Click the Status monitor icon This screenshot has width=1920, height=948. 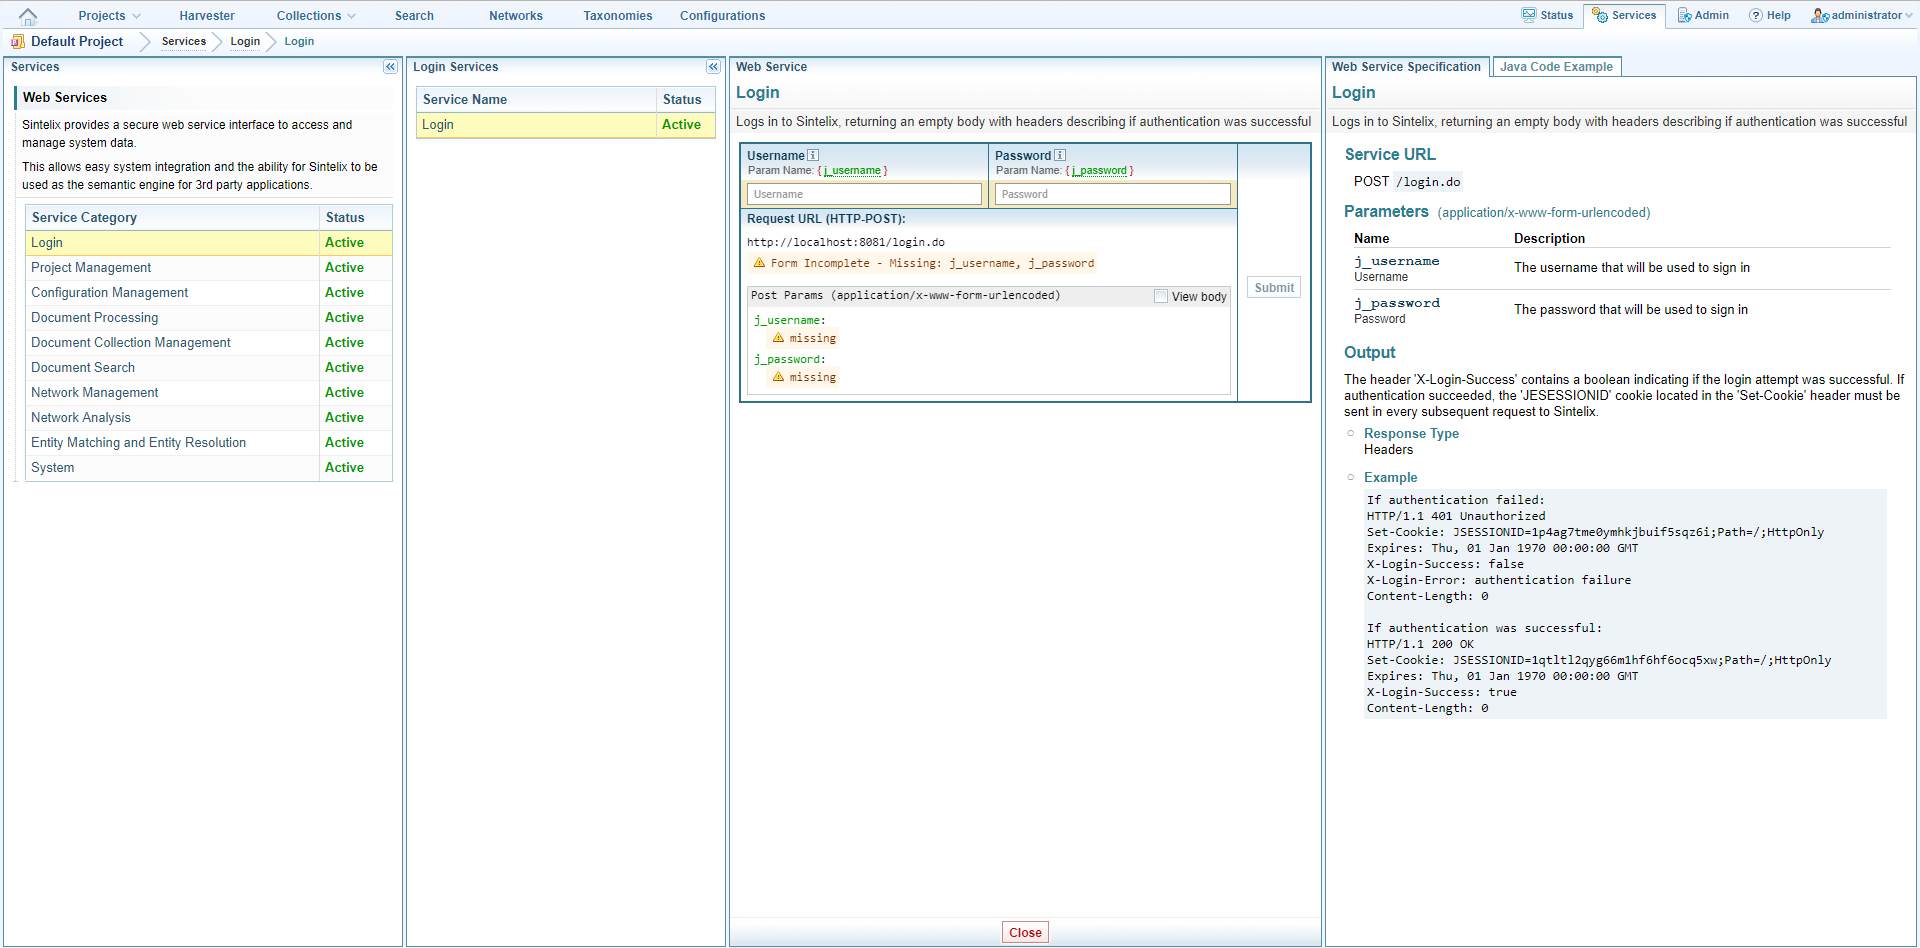1529,15
